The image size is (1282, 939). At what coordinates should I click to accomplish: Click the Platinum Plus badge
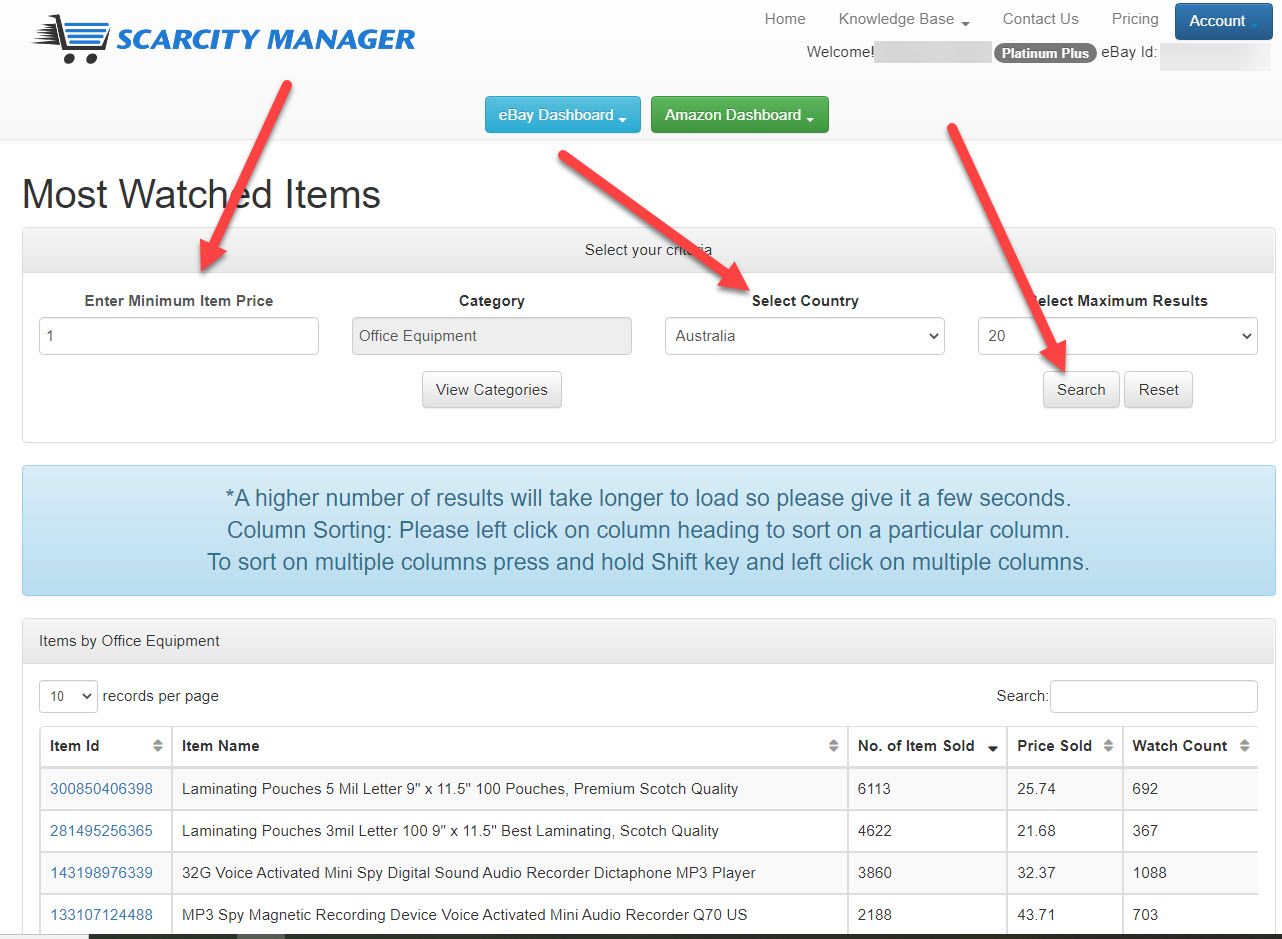1045,53
